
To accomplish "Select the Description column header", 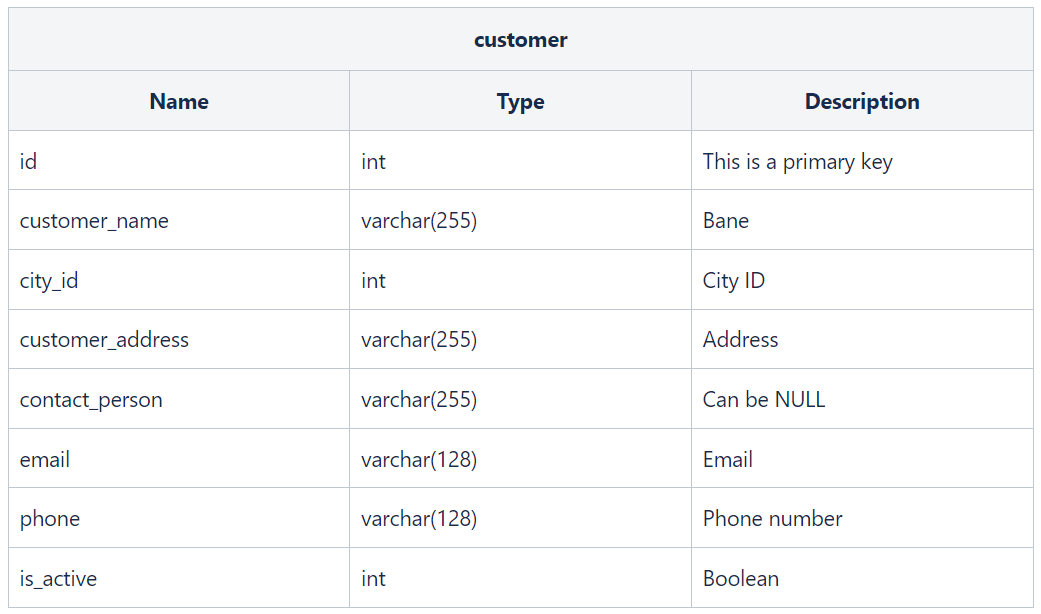I will (x=862, y=101).
